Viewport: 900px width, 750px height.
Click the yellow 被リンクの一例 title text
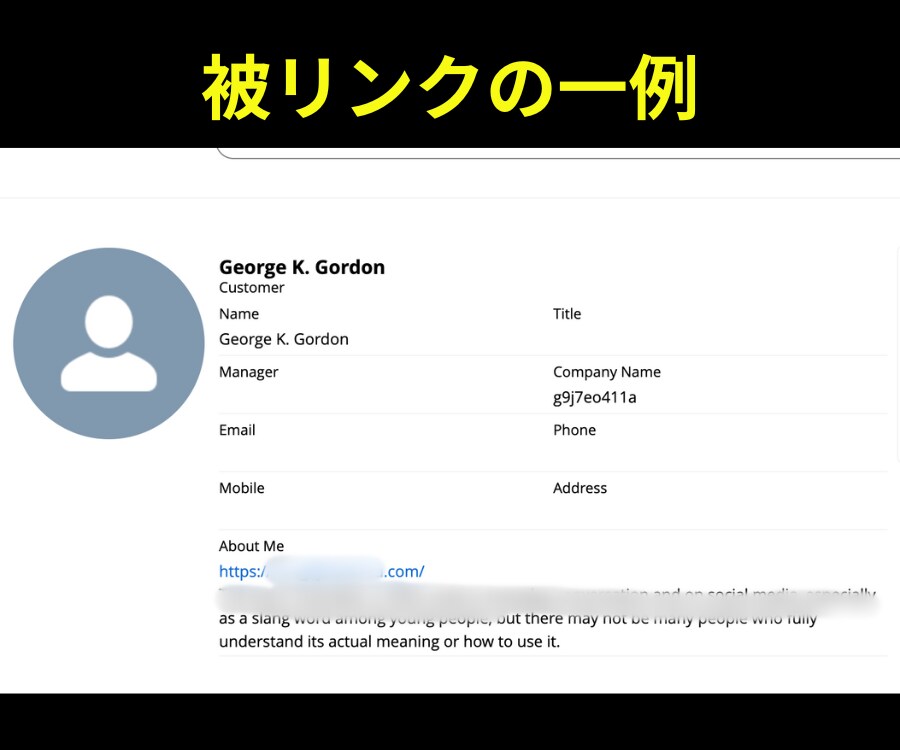coord(449,87)
